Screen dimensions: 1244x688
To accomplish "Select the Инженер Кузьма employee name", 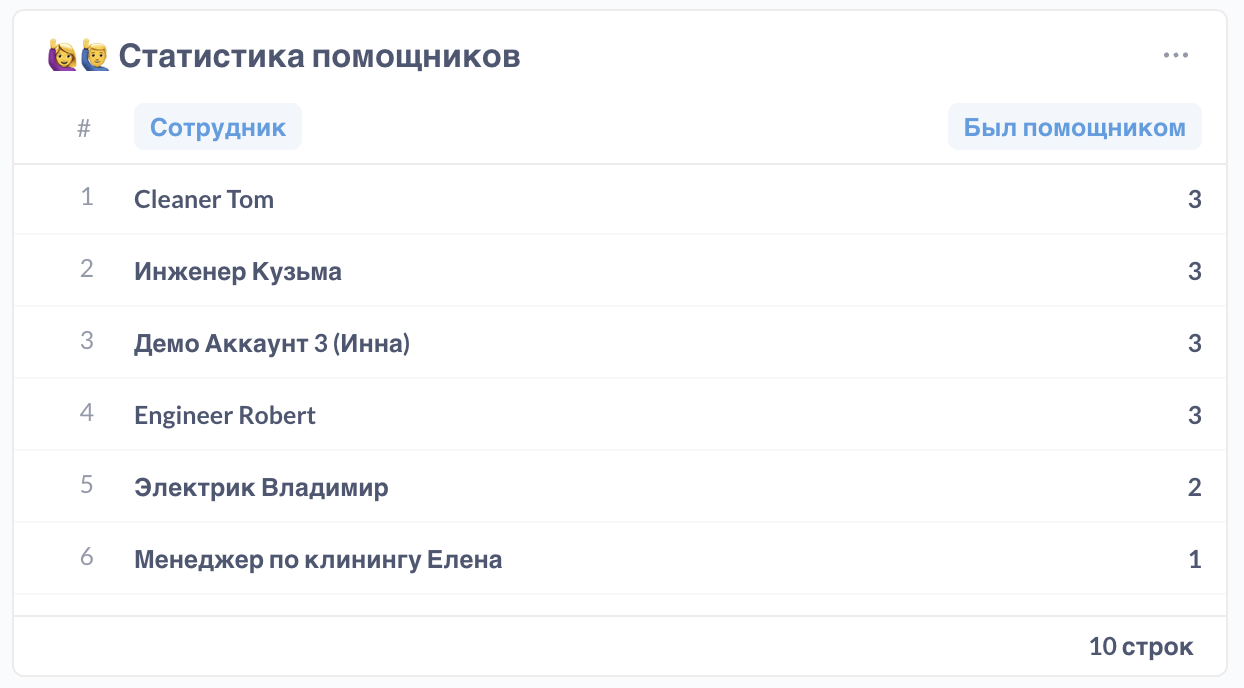I will (238, 271).
